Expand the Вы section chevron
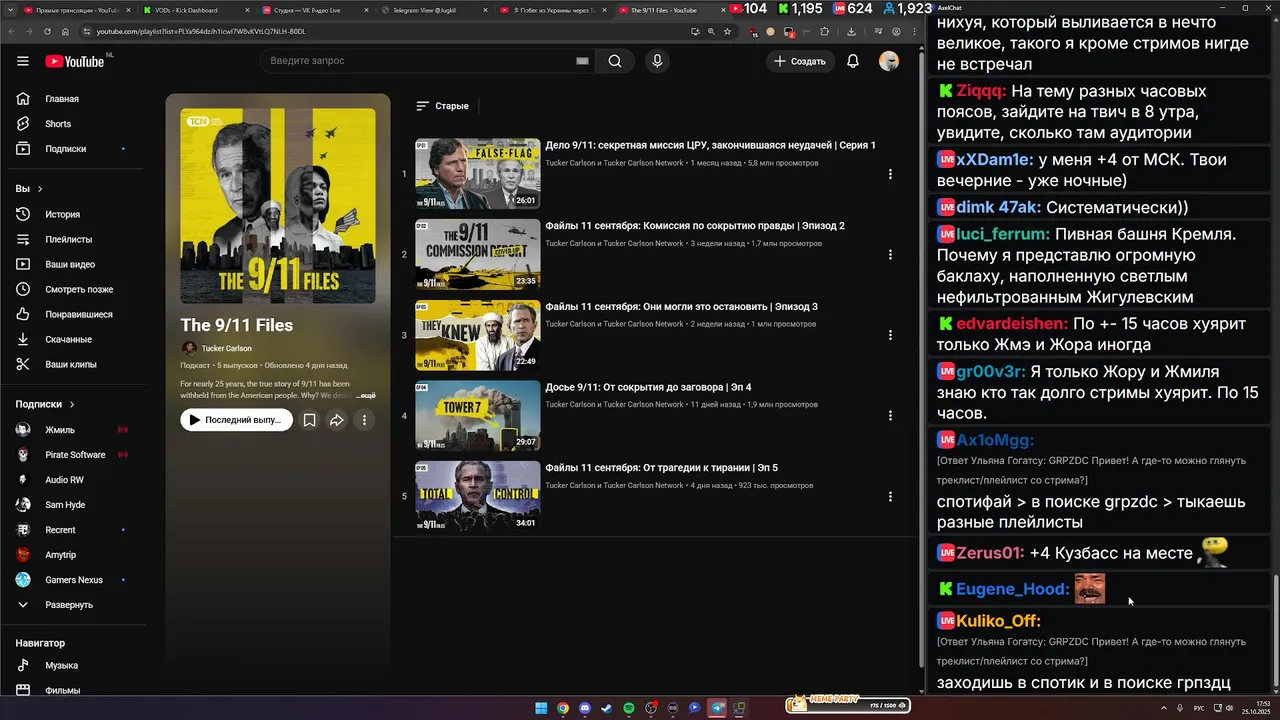1280x720 pixels. [40, 189]
